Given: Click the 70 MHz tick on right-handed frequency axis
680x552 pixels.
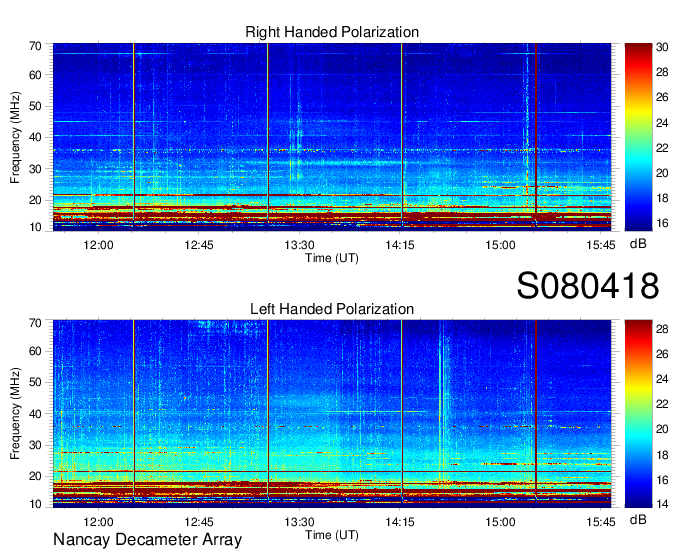Looking at the screenshot, I should 35,46.
